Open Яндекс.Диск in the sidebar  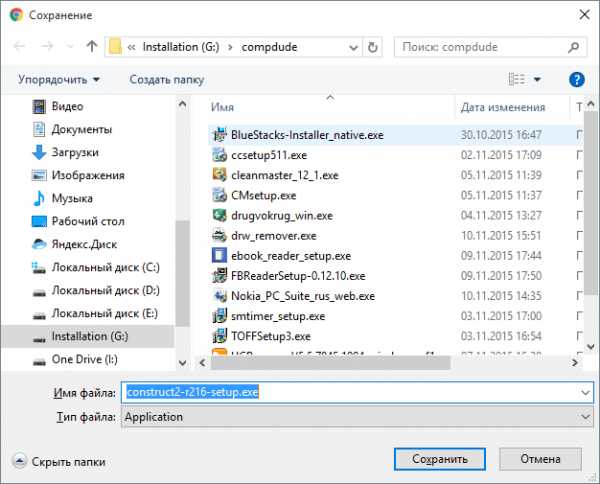84,244
